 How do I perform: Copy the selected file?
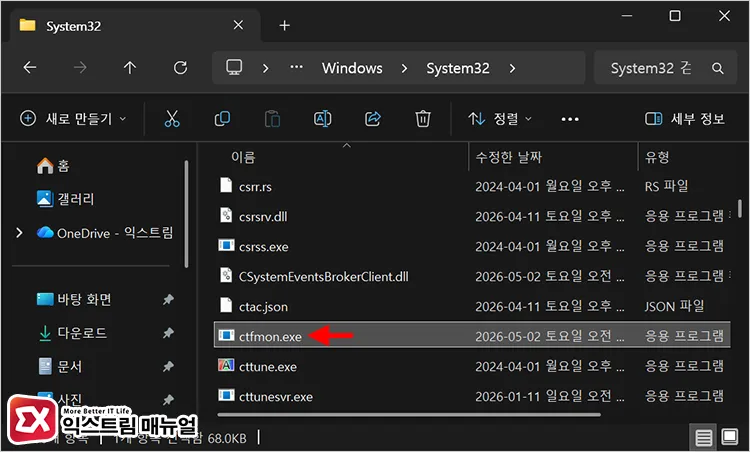[x=222, y=119]
